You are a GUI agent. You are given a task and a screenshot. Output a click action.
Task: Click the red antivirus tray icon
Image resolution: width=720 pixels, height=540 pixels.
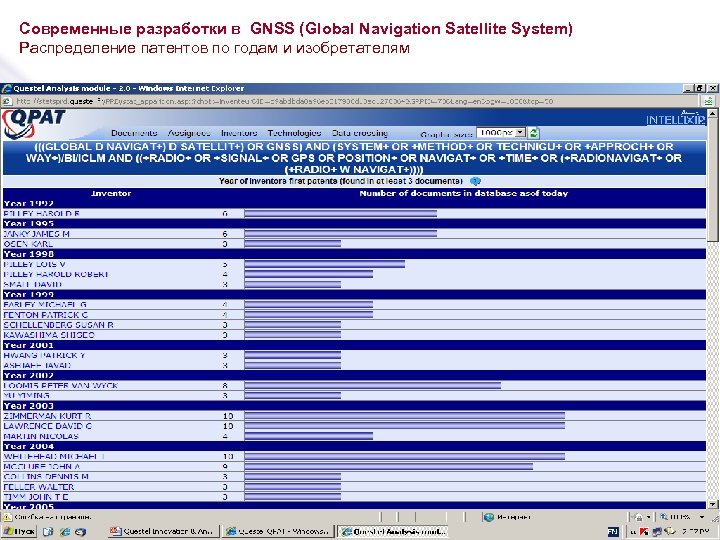click(644, 532)
